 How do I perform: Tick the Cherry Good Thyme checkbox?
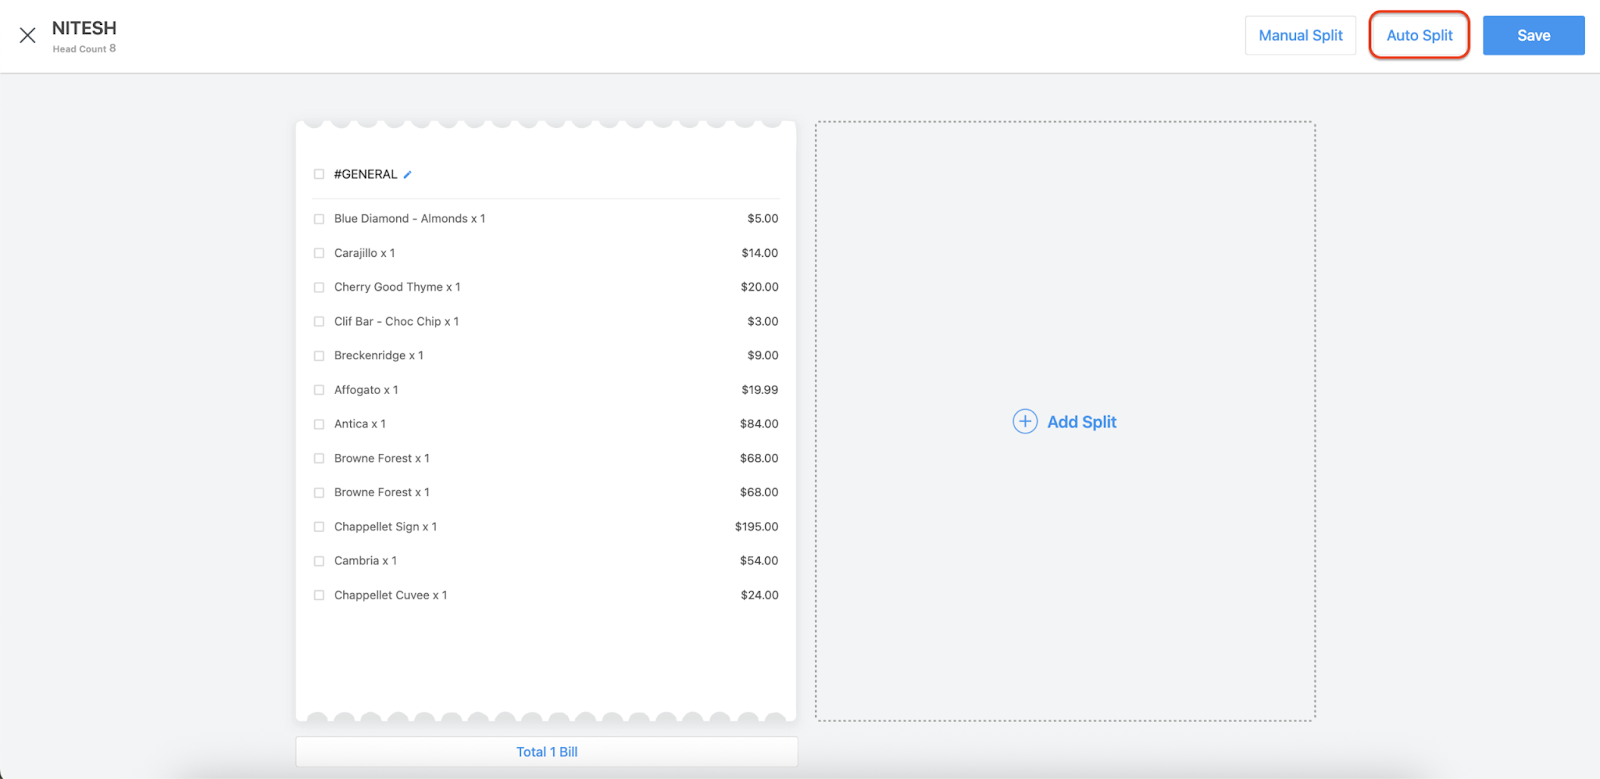click(319, 287)
